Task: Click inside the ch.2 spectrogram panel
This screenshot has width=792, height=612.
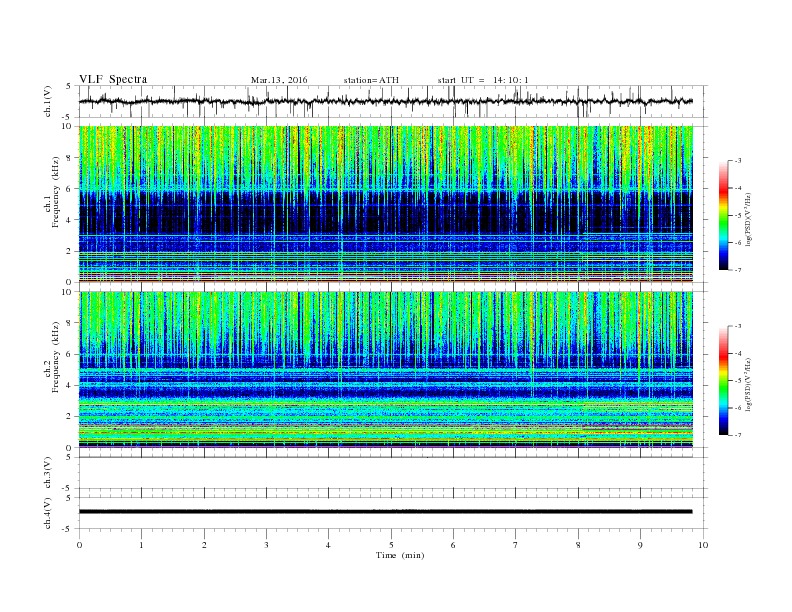Action: tap(386, 370)
